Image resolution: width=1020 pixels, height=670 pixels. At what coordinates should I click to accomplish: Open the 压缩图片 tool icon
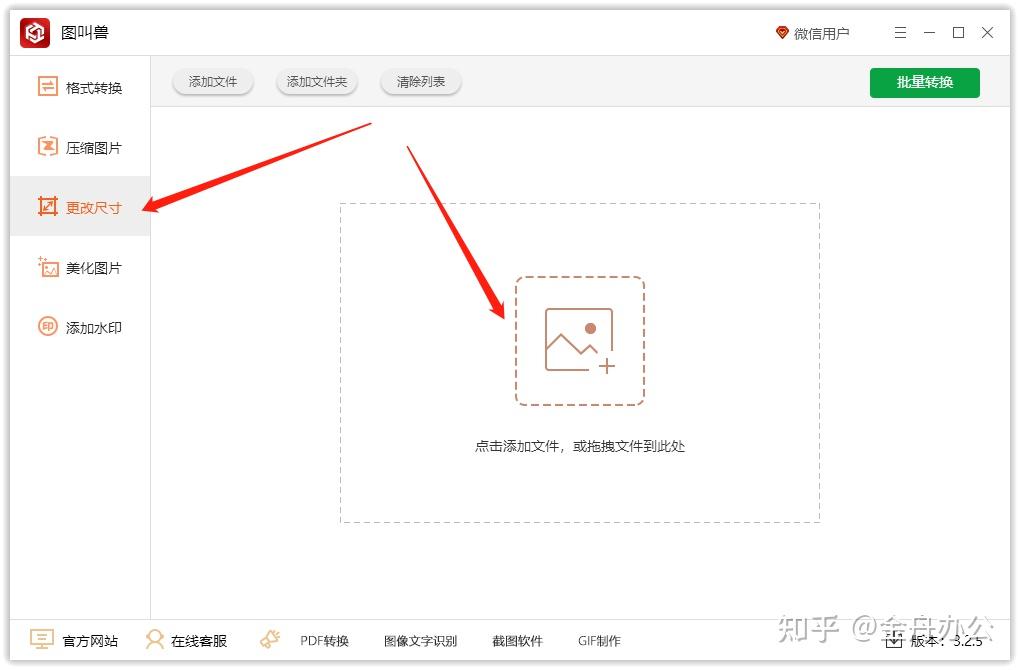(x=47, y=147)
